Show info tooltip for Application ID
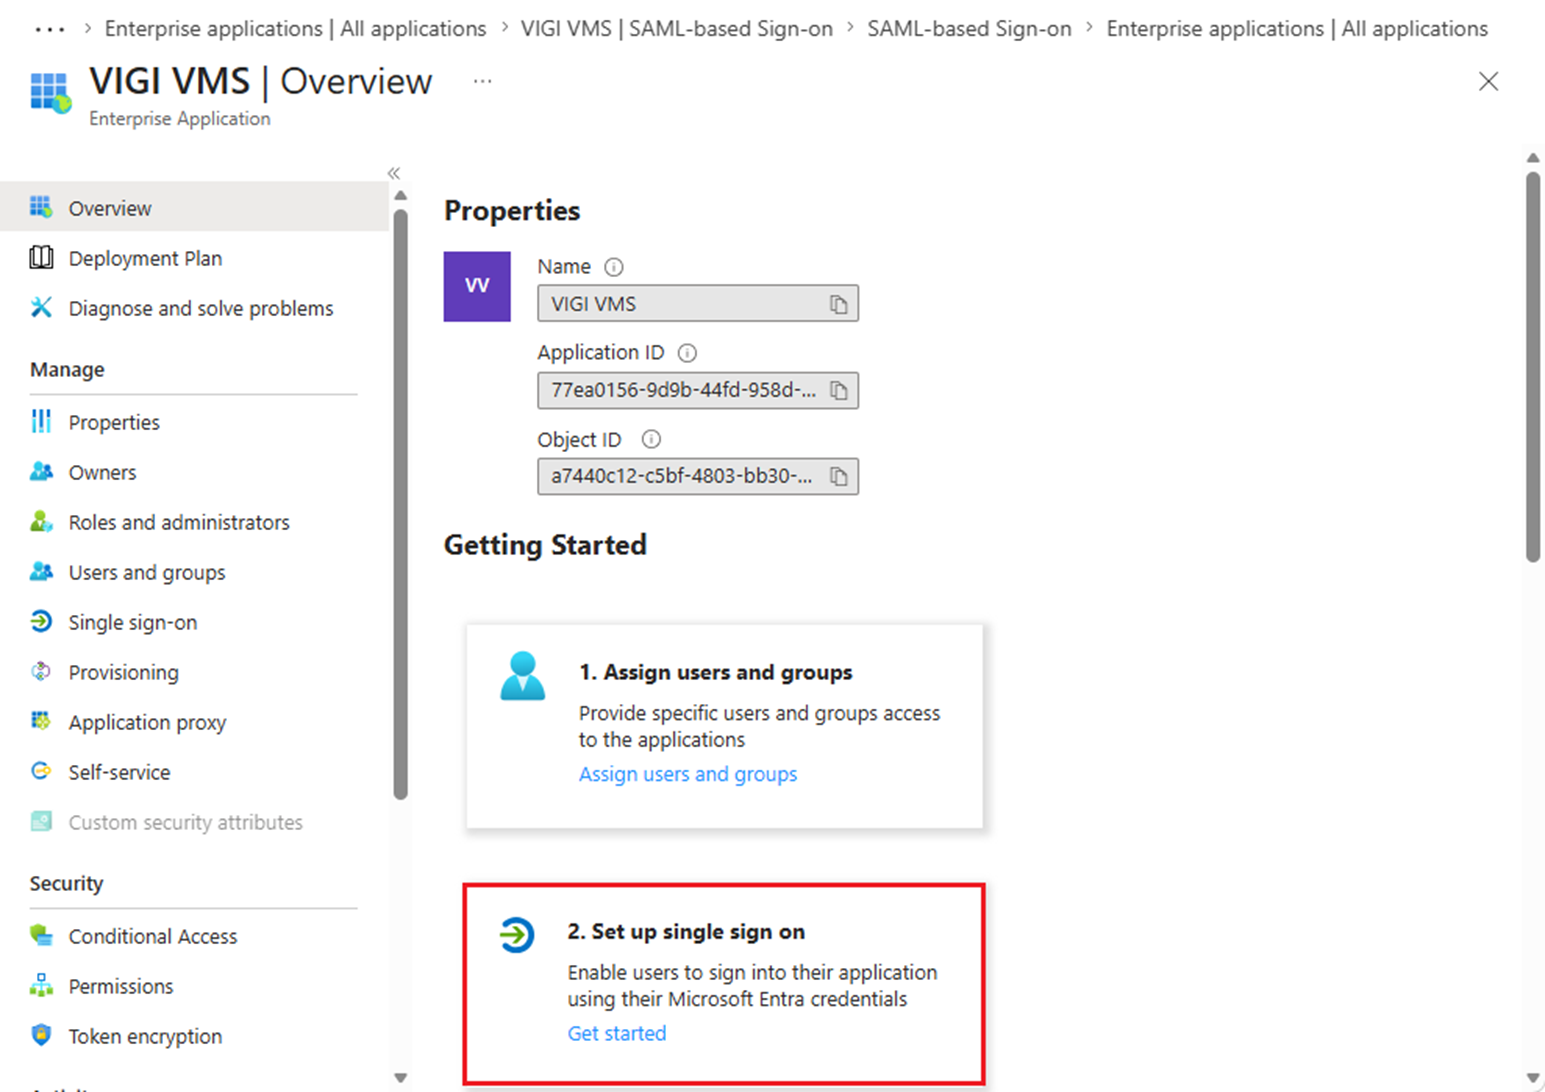Screen dimensions: 1545x1092 pos(687,353)
